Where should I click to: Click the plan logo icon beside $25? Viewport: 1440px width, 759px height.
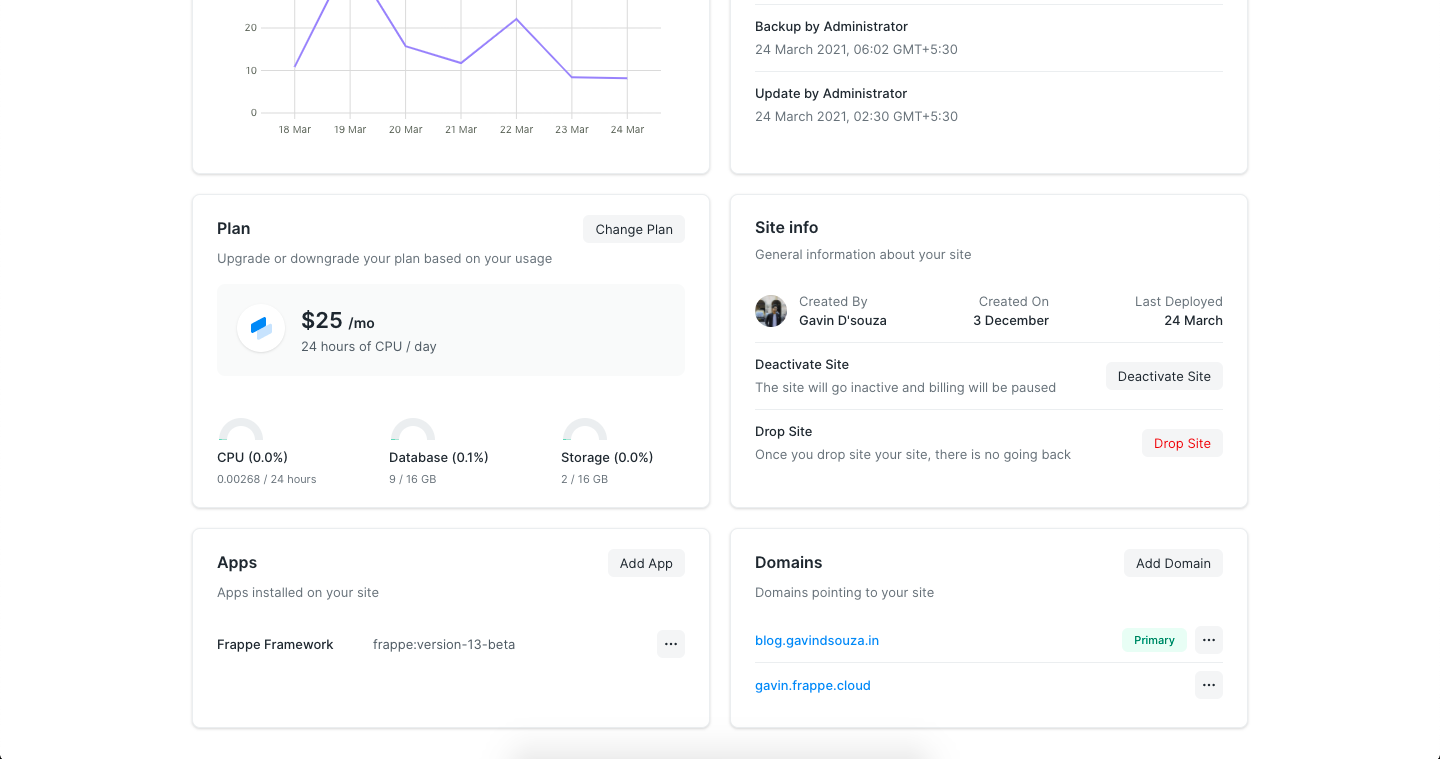pyautogui.click(x=261, y=328)
